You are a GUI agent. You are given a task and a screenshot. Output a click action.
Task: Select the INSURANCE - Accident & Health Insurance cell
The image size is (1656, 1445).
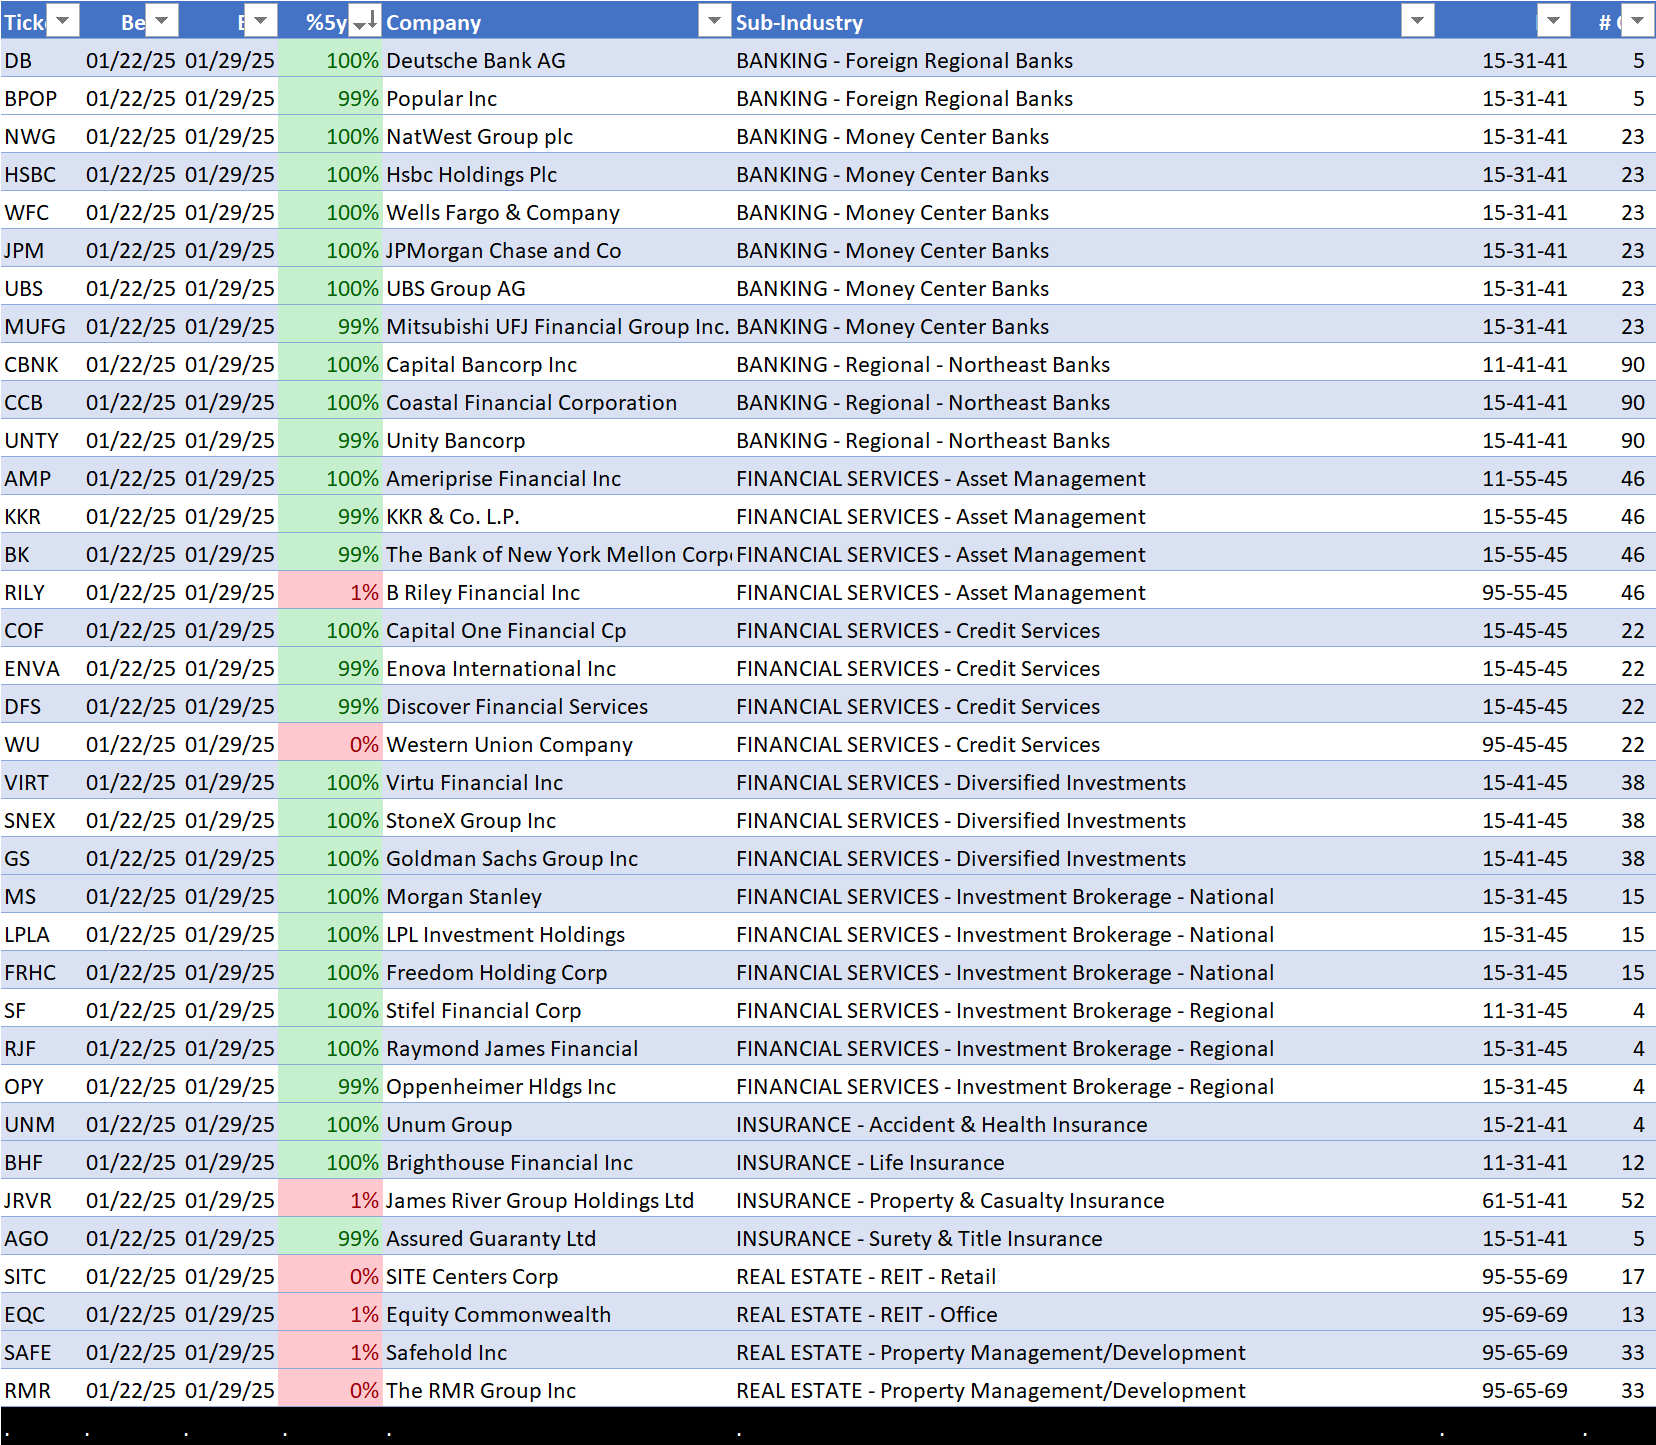coord(941,1125)
